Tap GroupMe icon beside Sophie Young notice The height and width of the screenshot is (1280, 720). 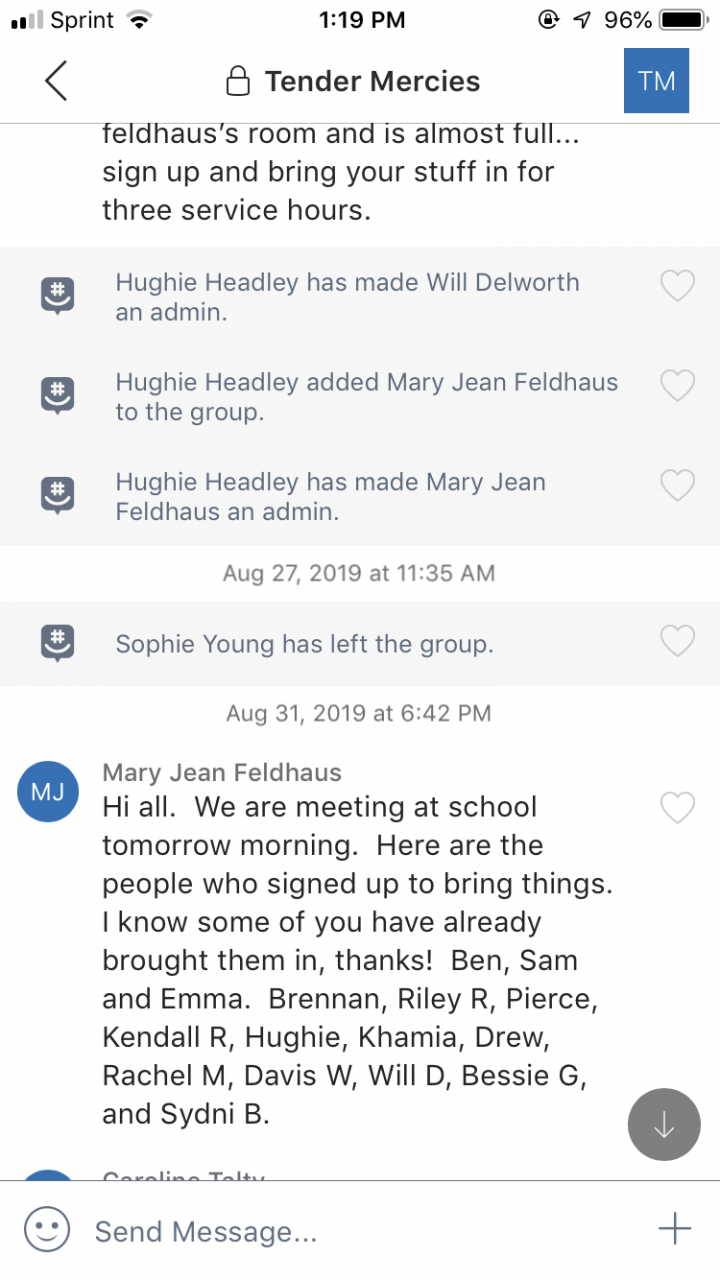[57, 643]
